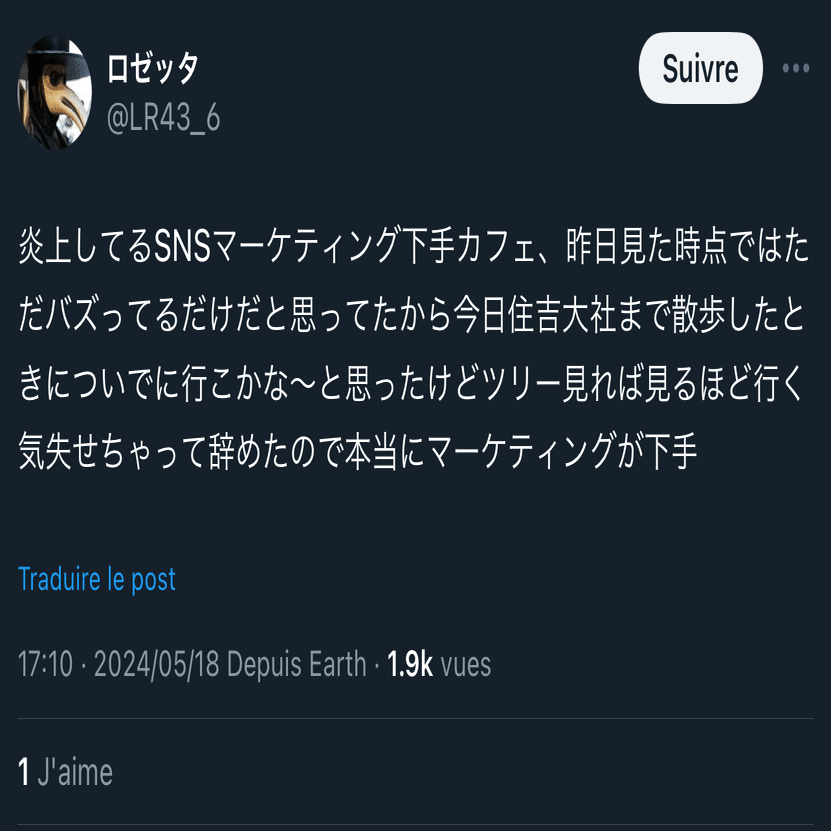Click the 17:10 post time
Image resolution: width=831 pixels, height=831 pixels.
[x=45, y=664]
